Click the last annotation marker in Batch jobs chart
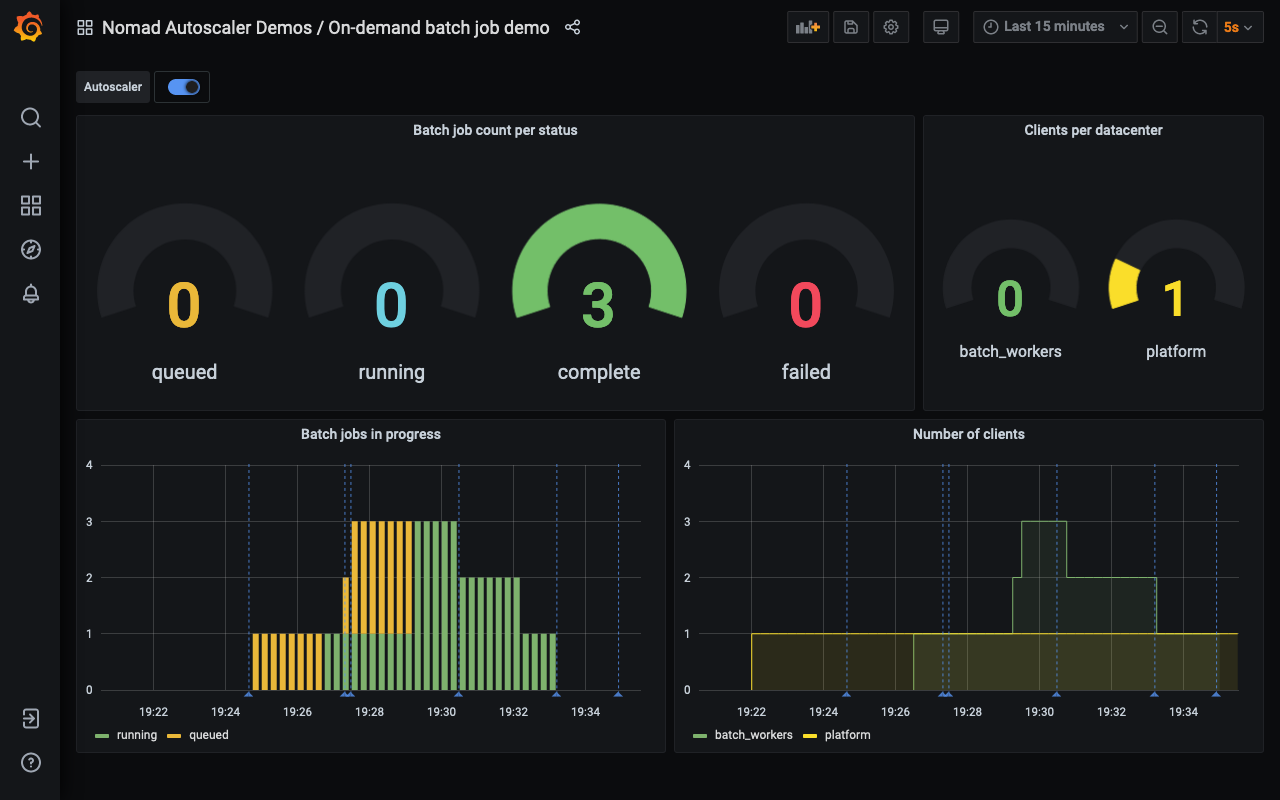Image resolution: width=1280 pixels, height=800 pixels. click(x=618, y=693)
